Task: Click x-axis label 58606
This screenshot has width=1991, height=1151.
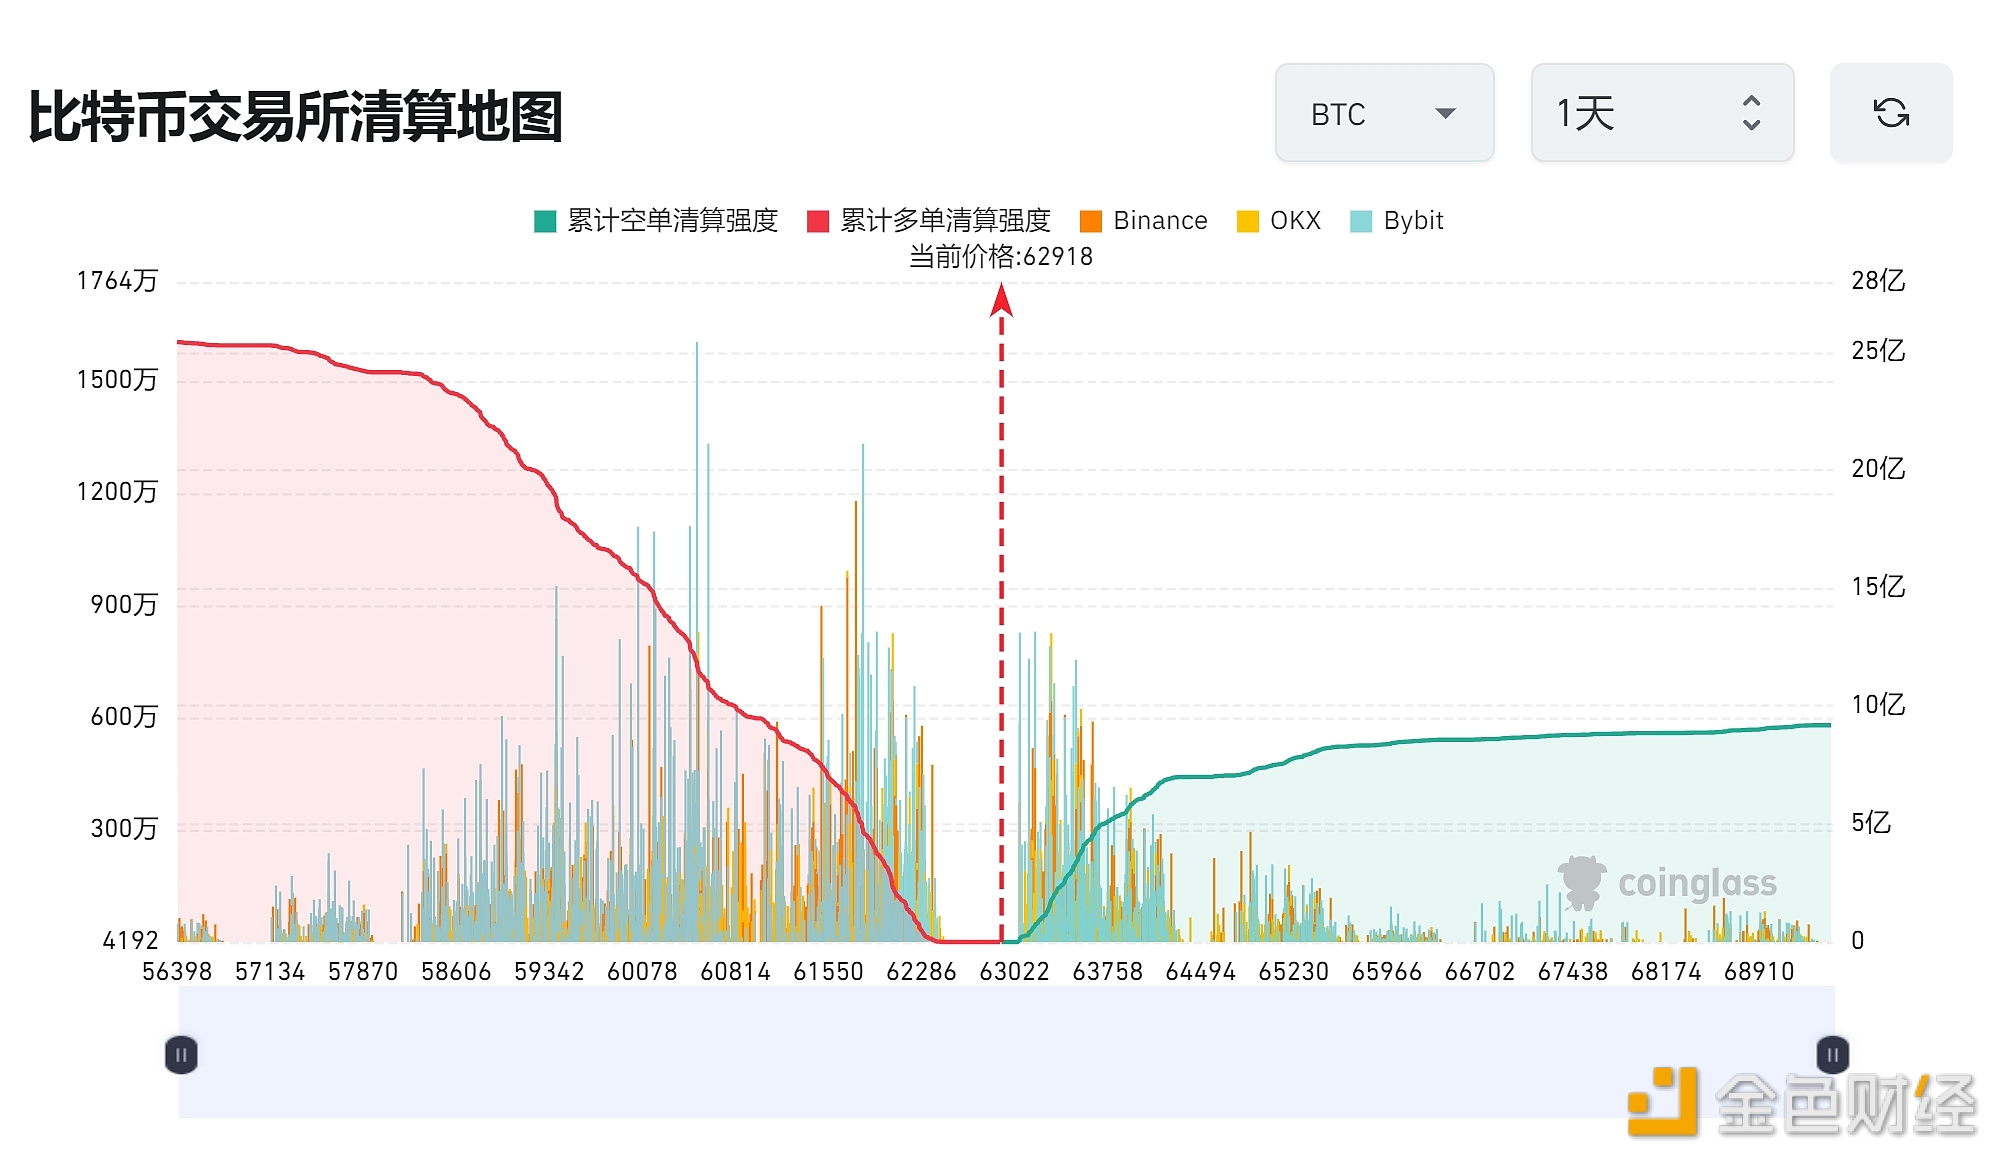Action: [456, 972]
